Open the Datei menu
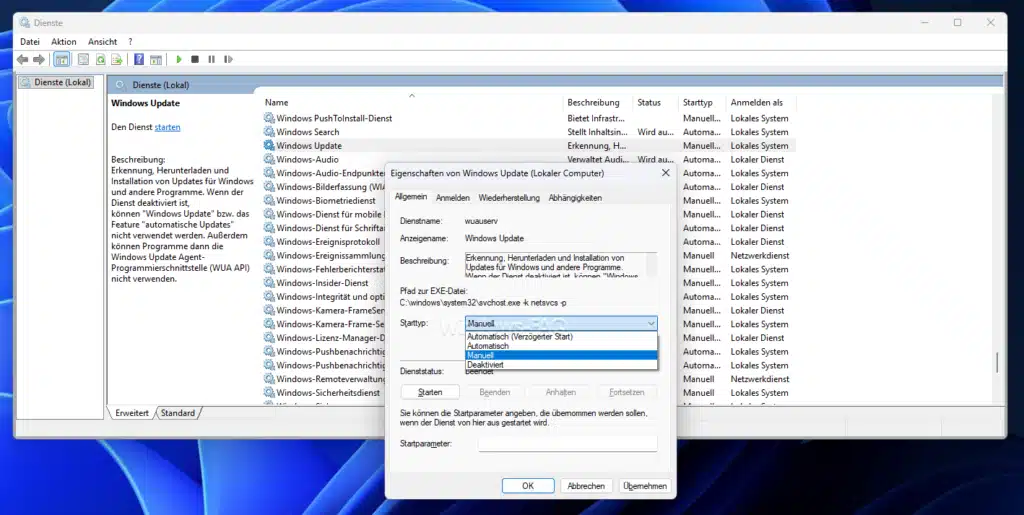Image resolution: width=1024 pixels, height=515 pixels. pos(30,42)
